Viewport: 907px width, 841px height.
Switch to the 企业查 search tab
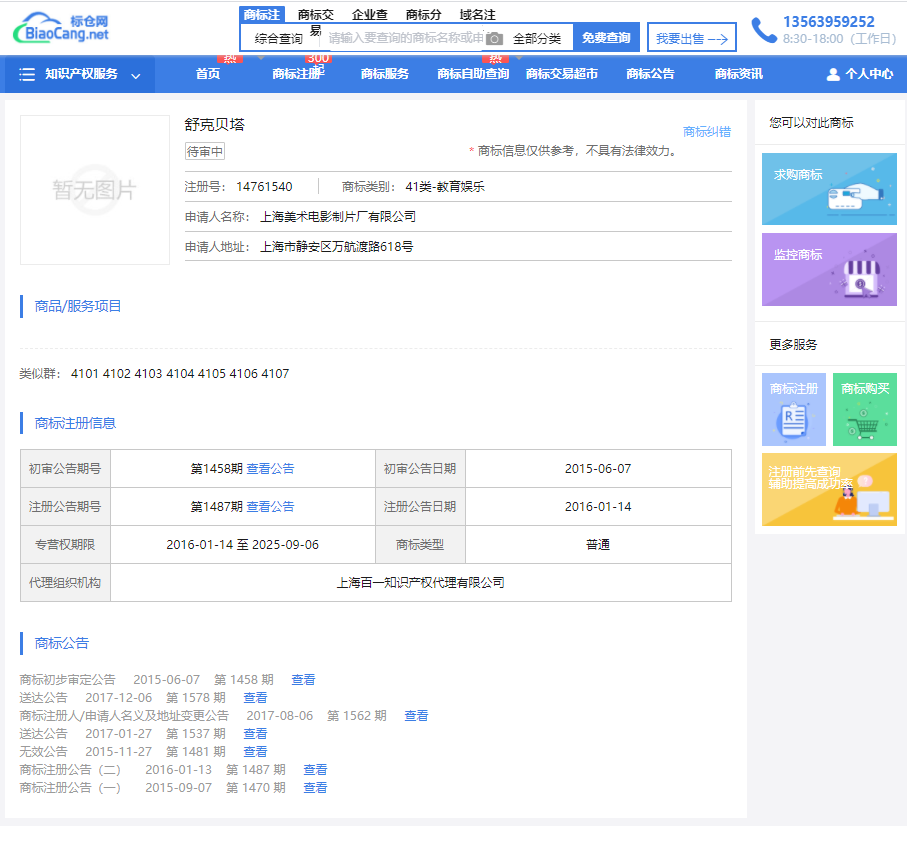(x=370, y=14)
